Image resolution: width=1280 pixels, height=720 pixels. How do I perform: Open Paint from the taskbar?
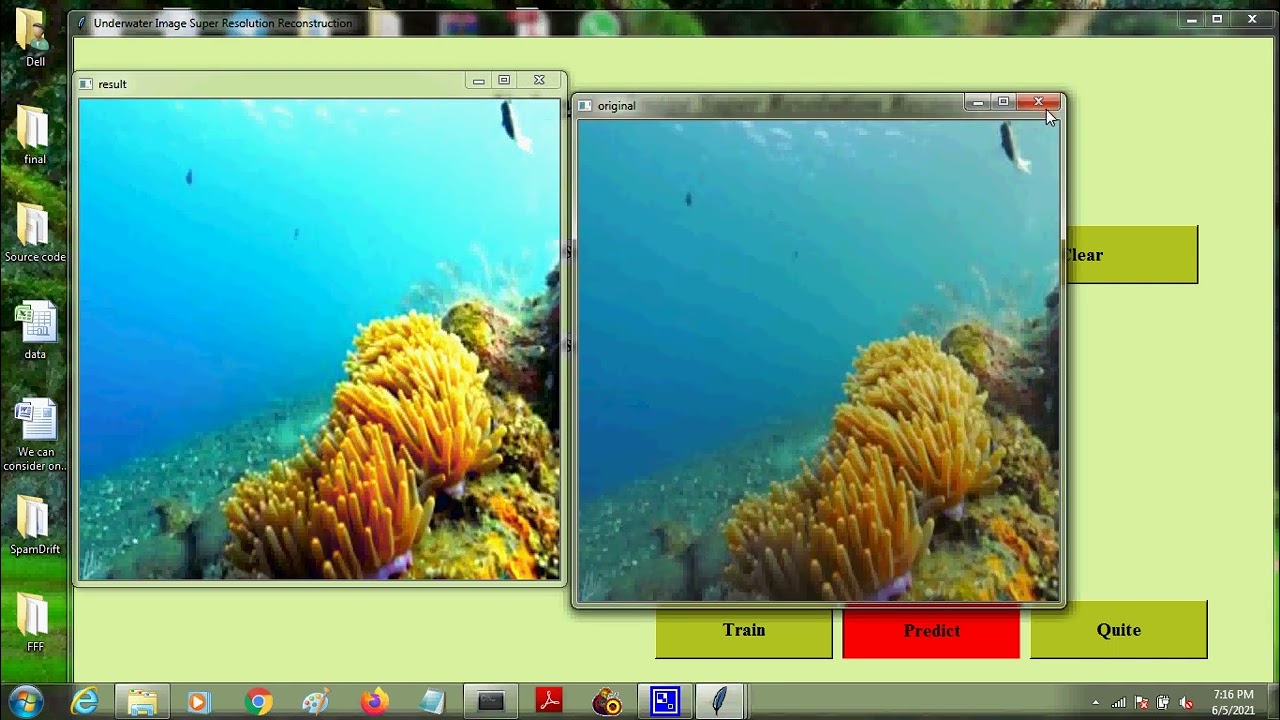[316, 702]
